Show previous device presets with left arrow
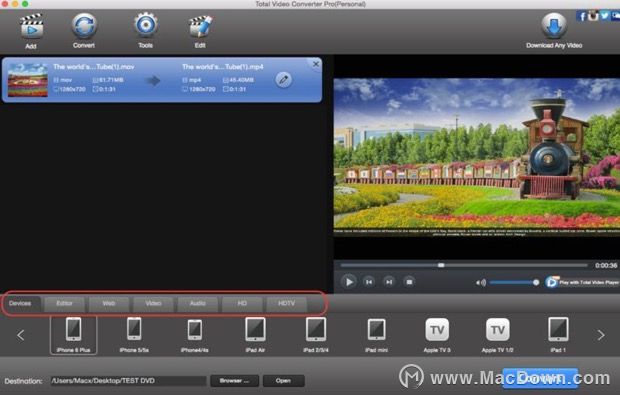This screenshot has height=395, width=620. (21, 335)
